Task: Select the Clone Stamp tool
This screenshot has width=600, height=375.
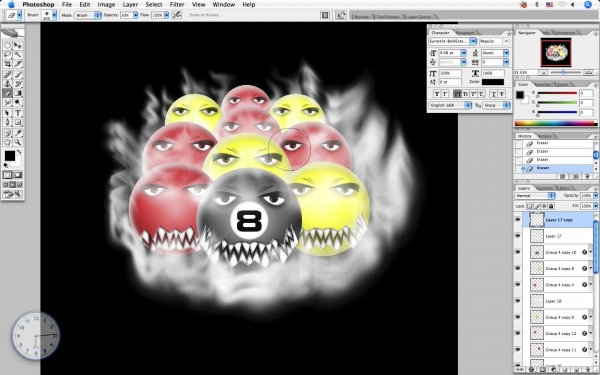Action: (8, 84)
